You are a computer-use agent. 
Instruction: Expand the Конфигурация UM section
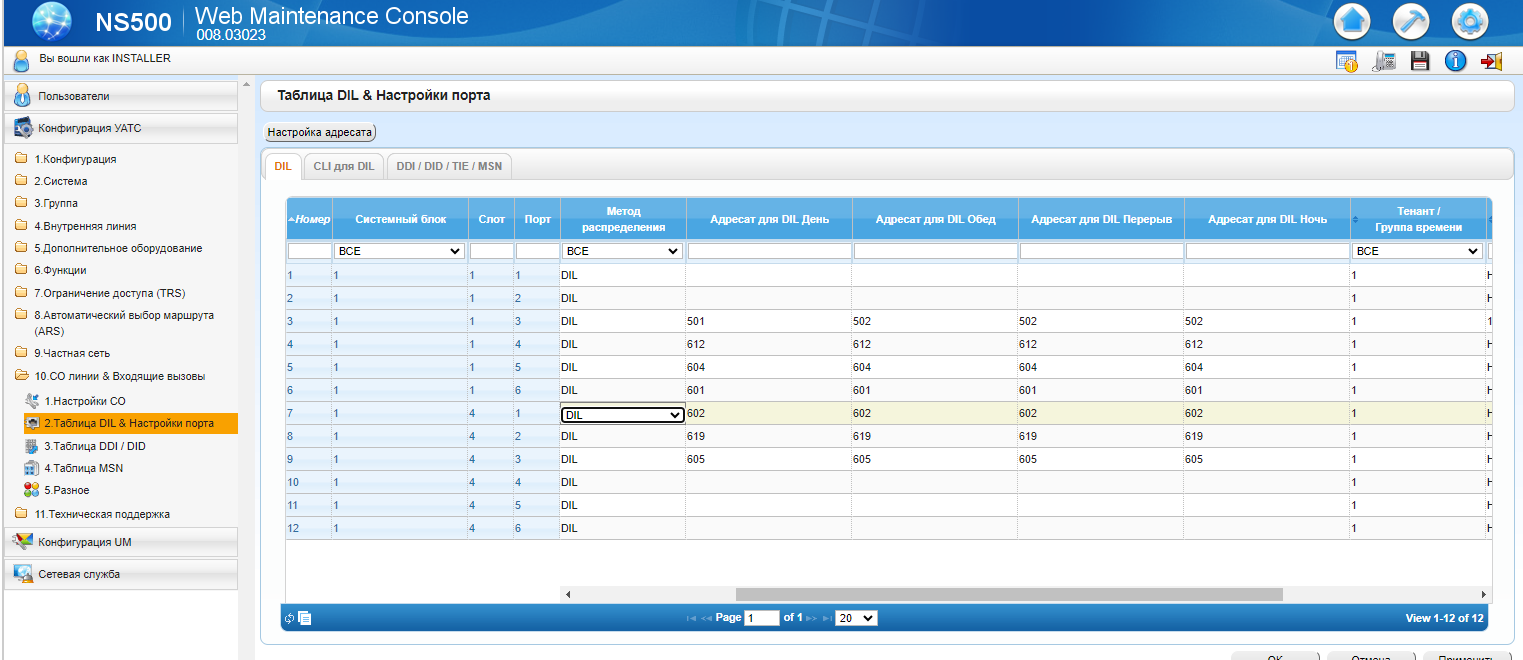pyautogui.click(x=121, y=542)
